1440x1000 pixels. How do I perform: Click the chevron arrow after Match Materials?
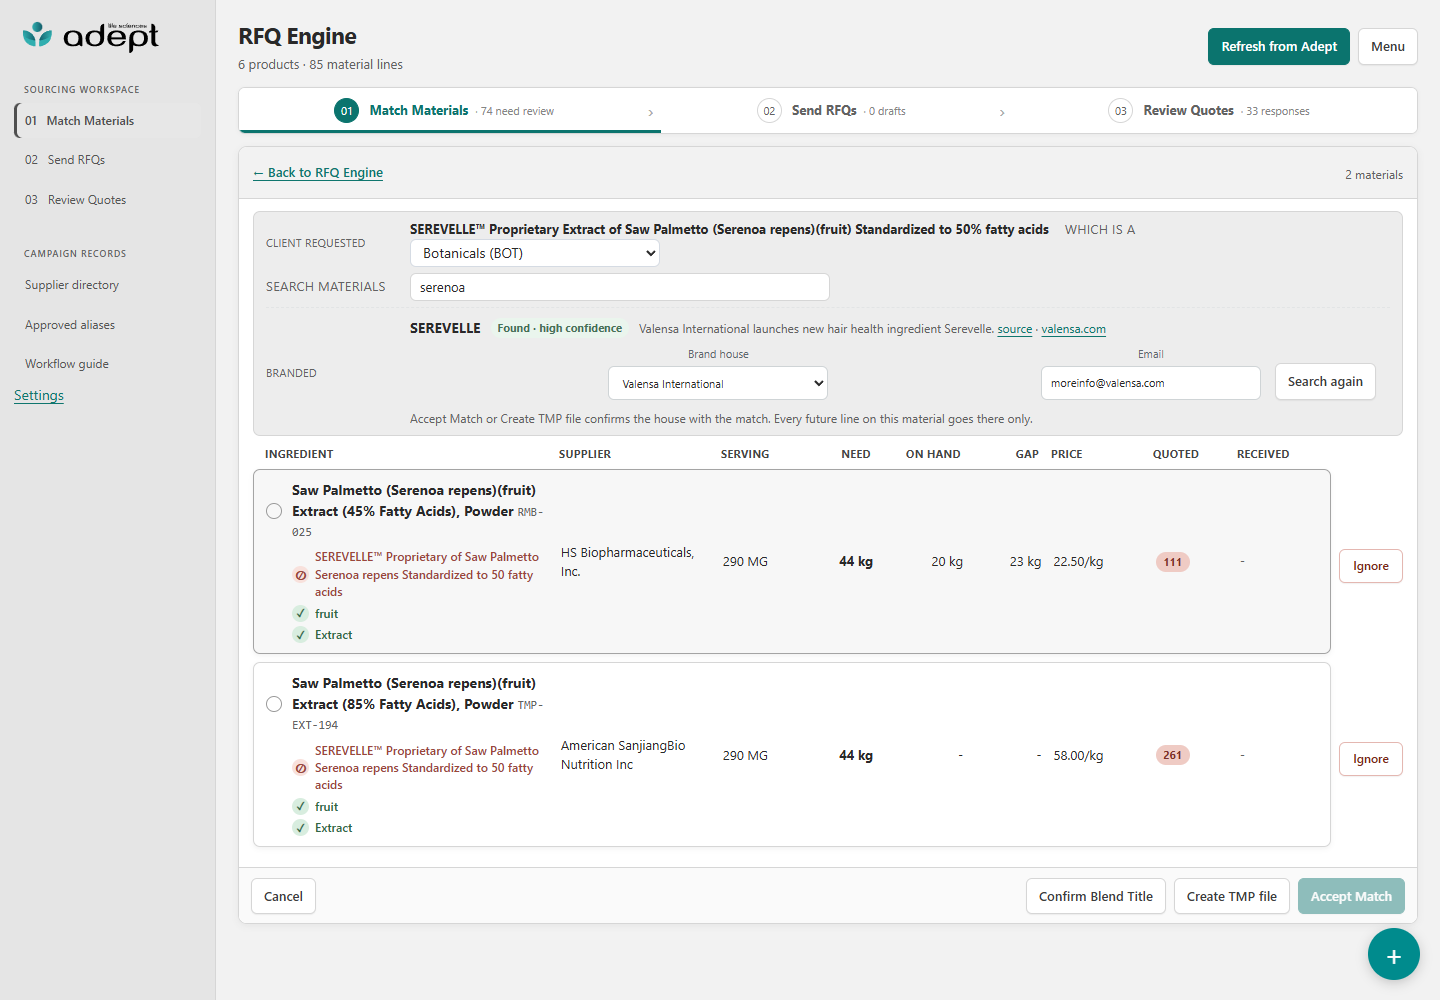click(x=651, y=113)
